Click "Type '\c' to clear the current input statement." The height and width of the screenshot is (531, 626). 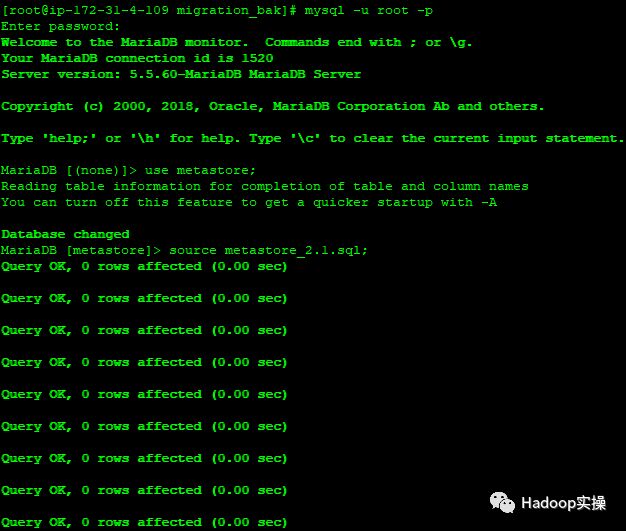click(436, 139)
